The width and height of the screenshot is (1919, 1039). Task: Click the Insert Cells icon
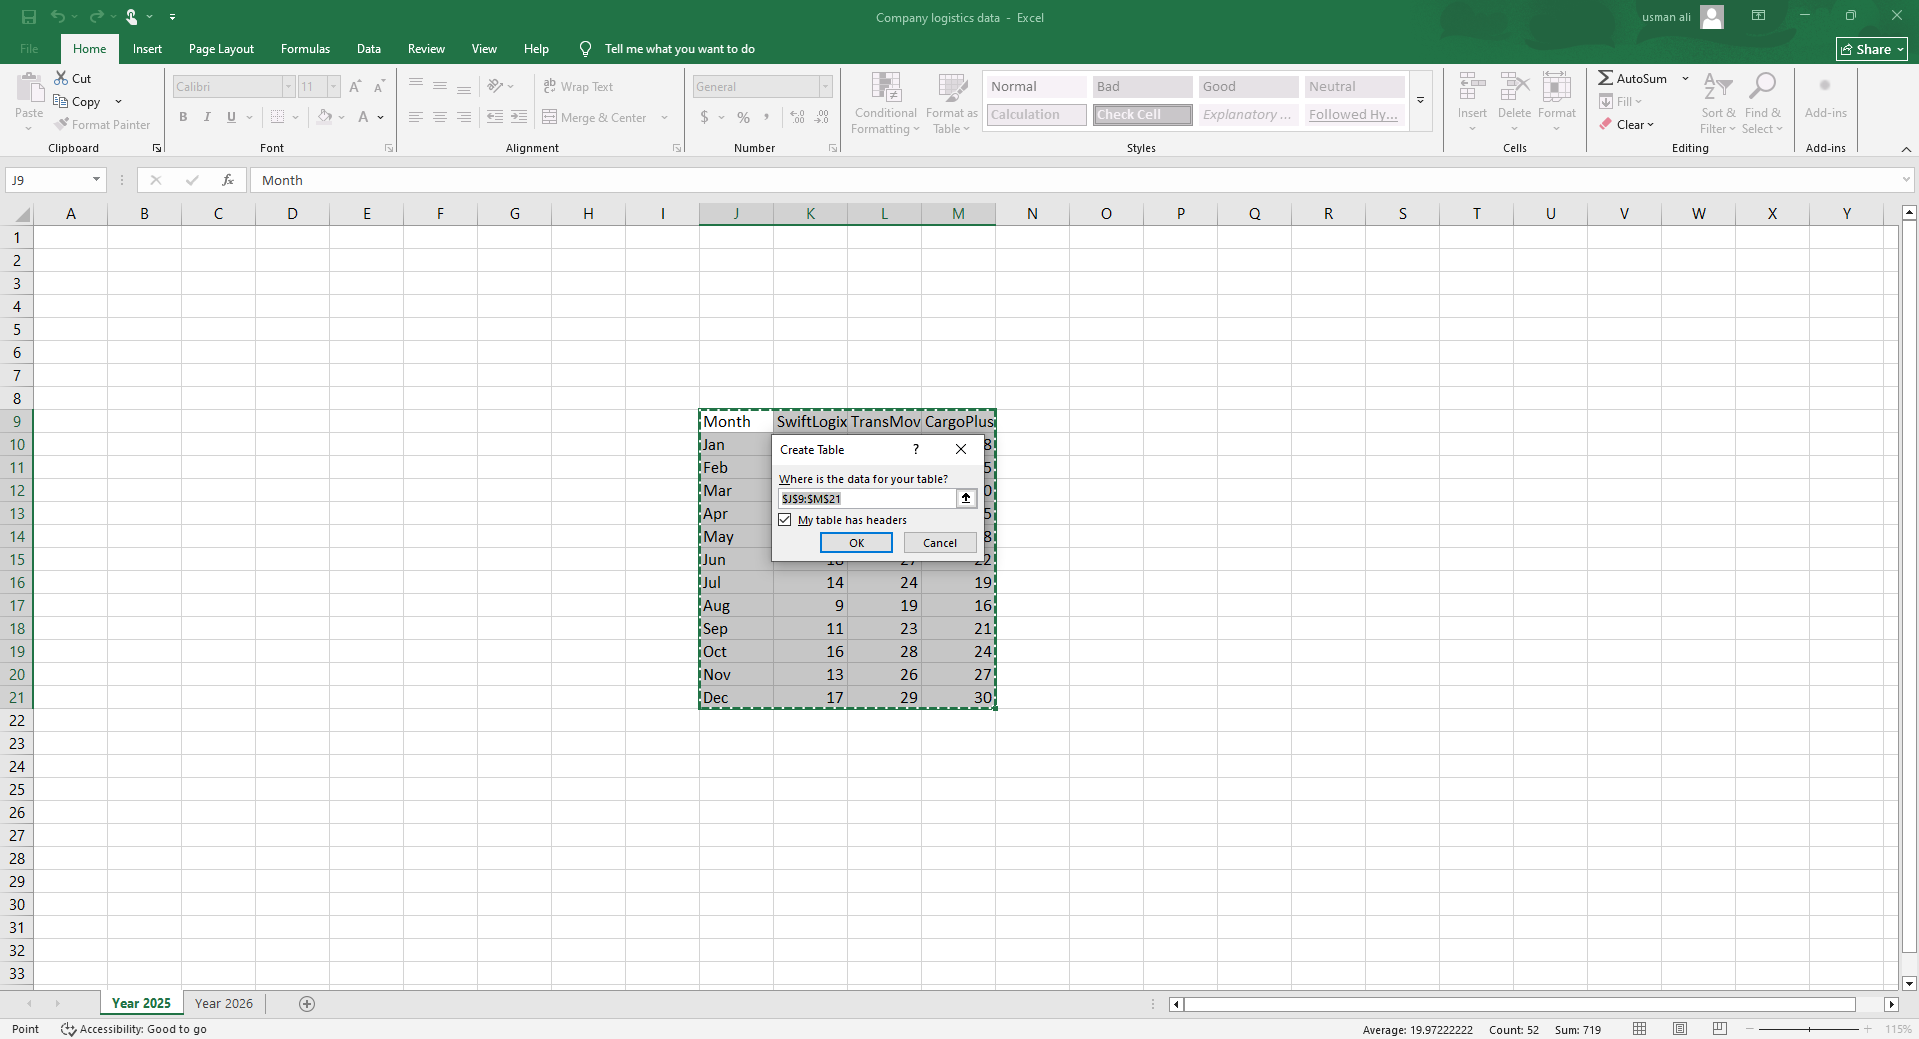click(x=1472, y=87)
